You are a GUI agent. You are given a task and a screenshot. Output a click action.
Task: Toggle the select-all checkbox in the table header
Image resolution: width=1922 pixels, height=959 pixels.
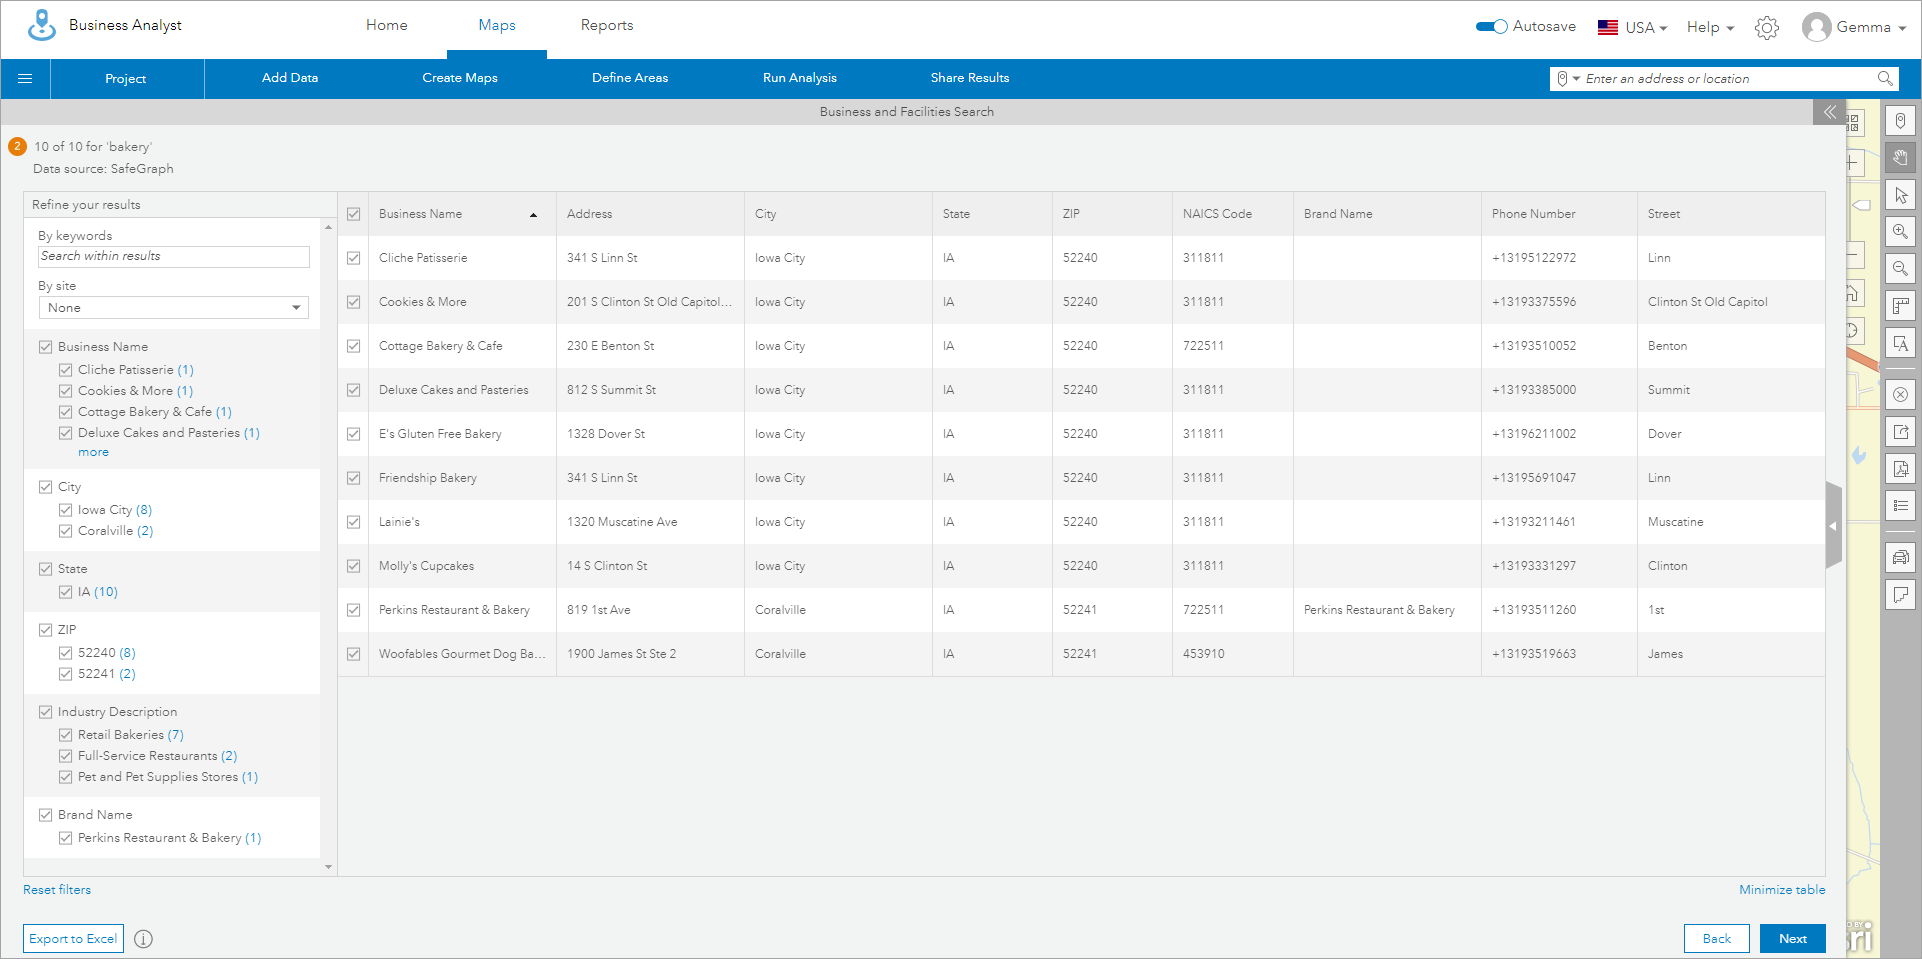click(354, 214)
